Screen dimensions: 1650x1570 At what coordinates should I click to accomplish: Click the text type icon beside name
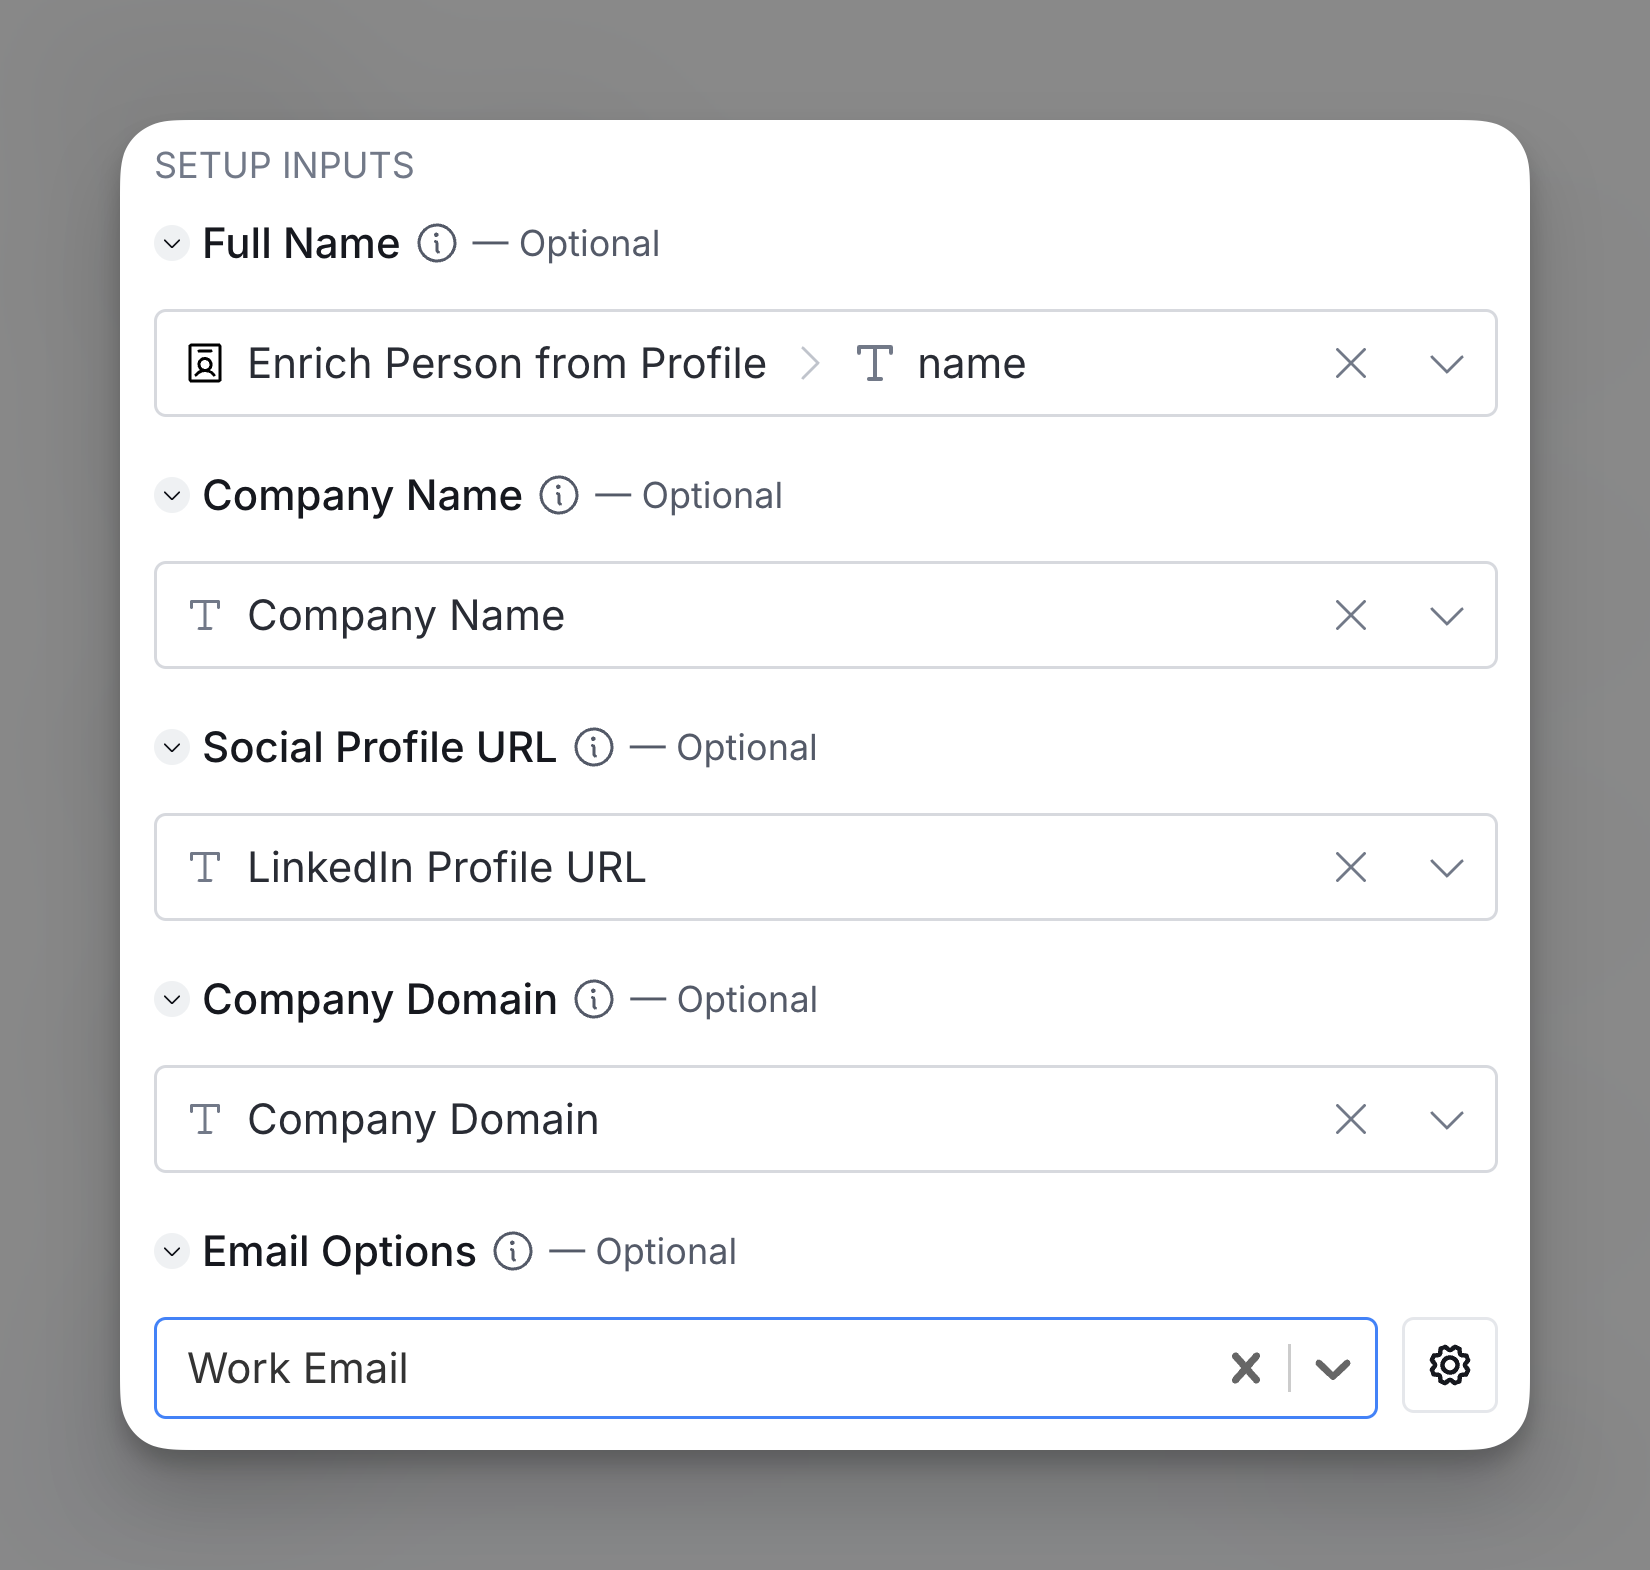tap(875, 363)
